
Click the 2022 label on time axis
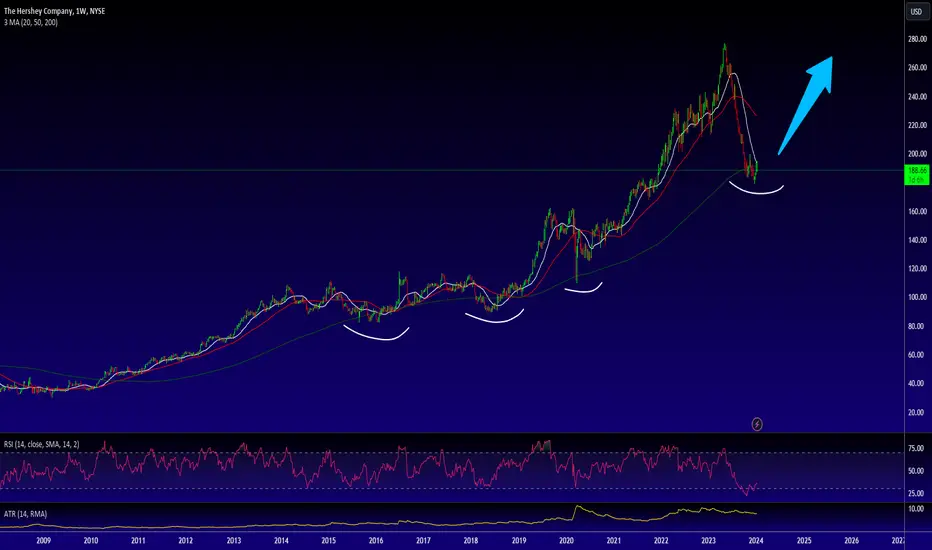661,540
